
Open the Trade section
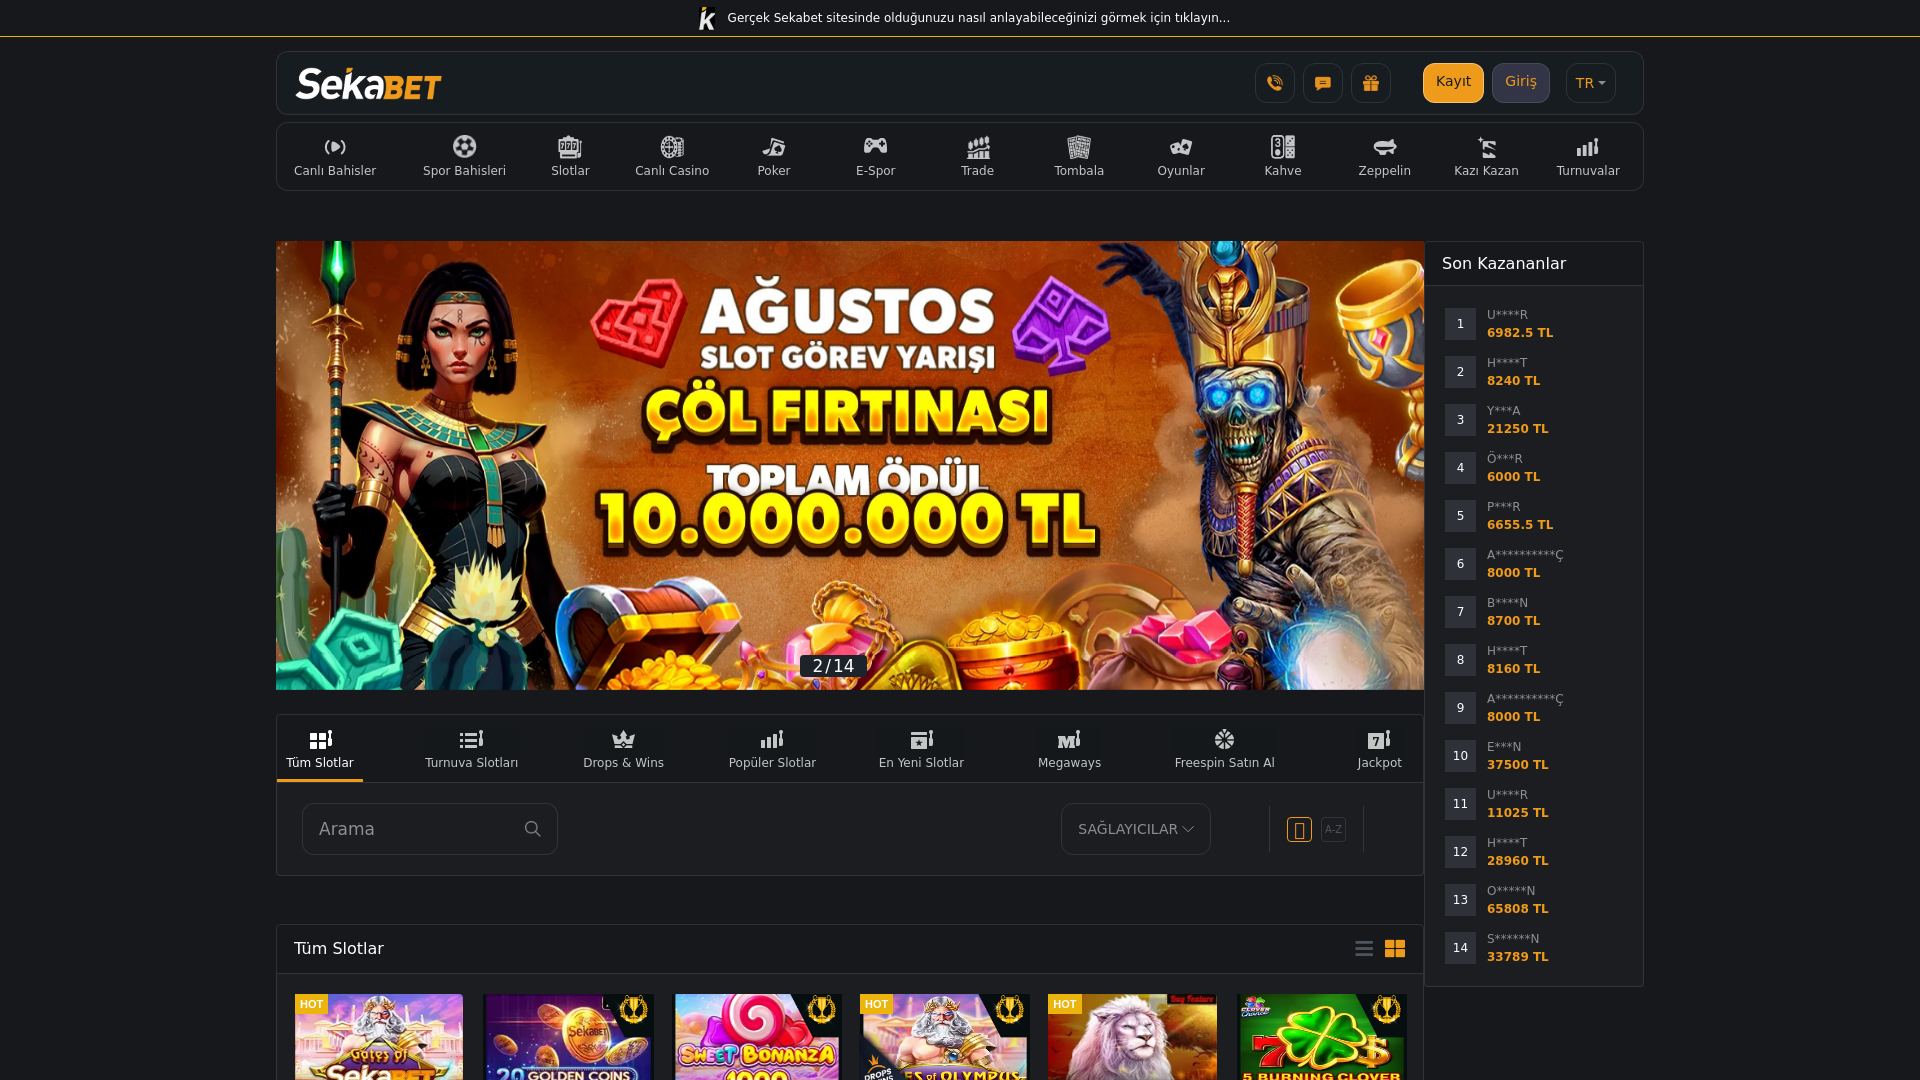coord(978,157)
